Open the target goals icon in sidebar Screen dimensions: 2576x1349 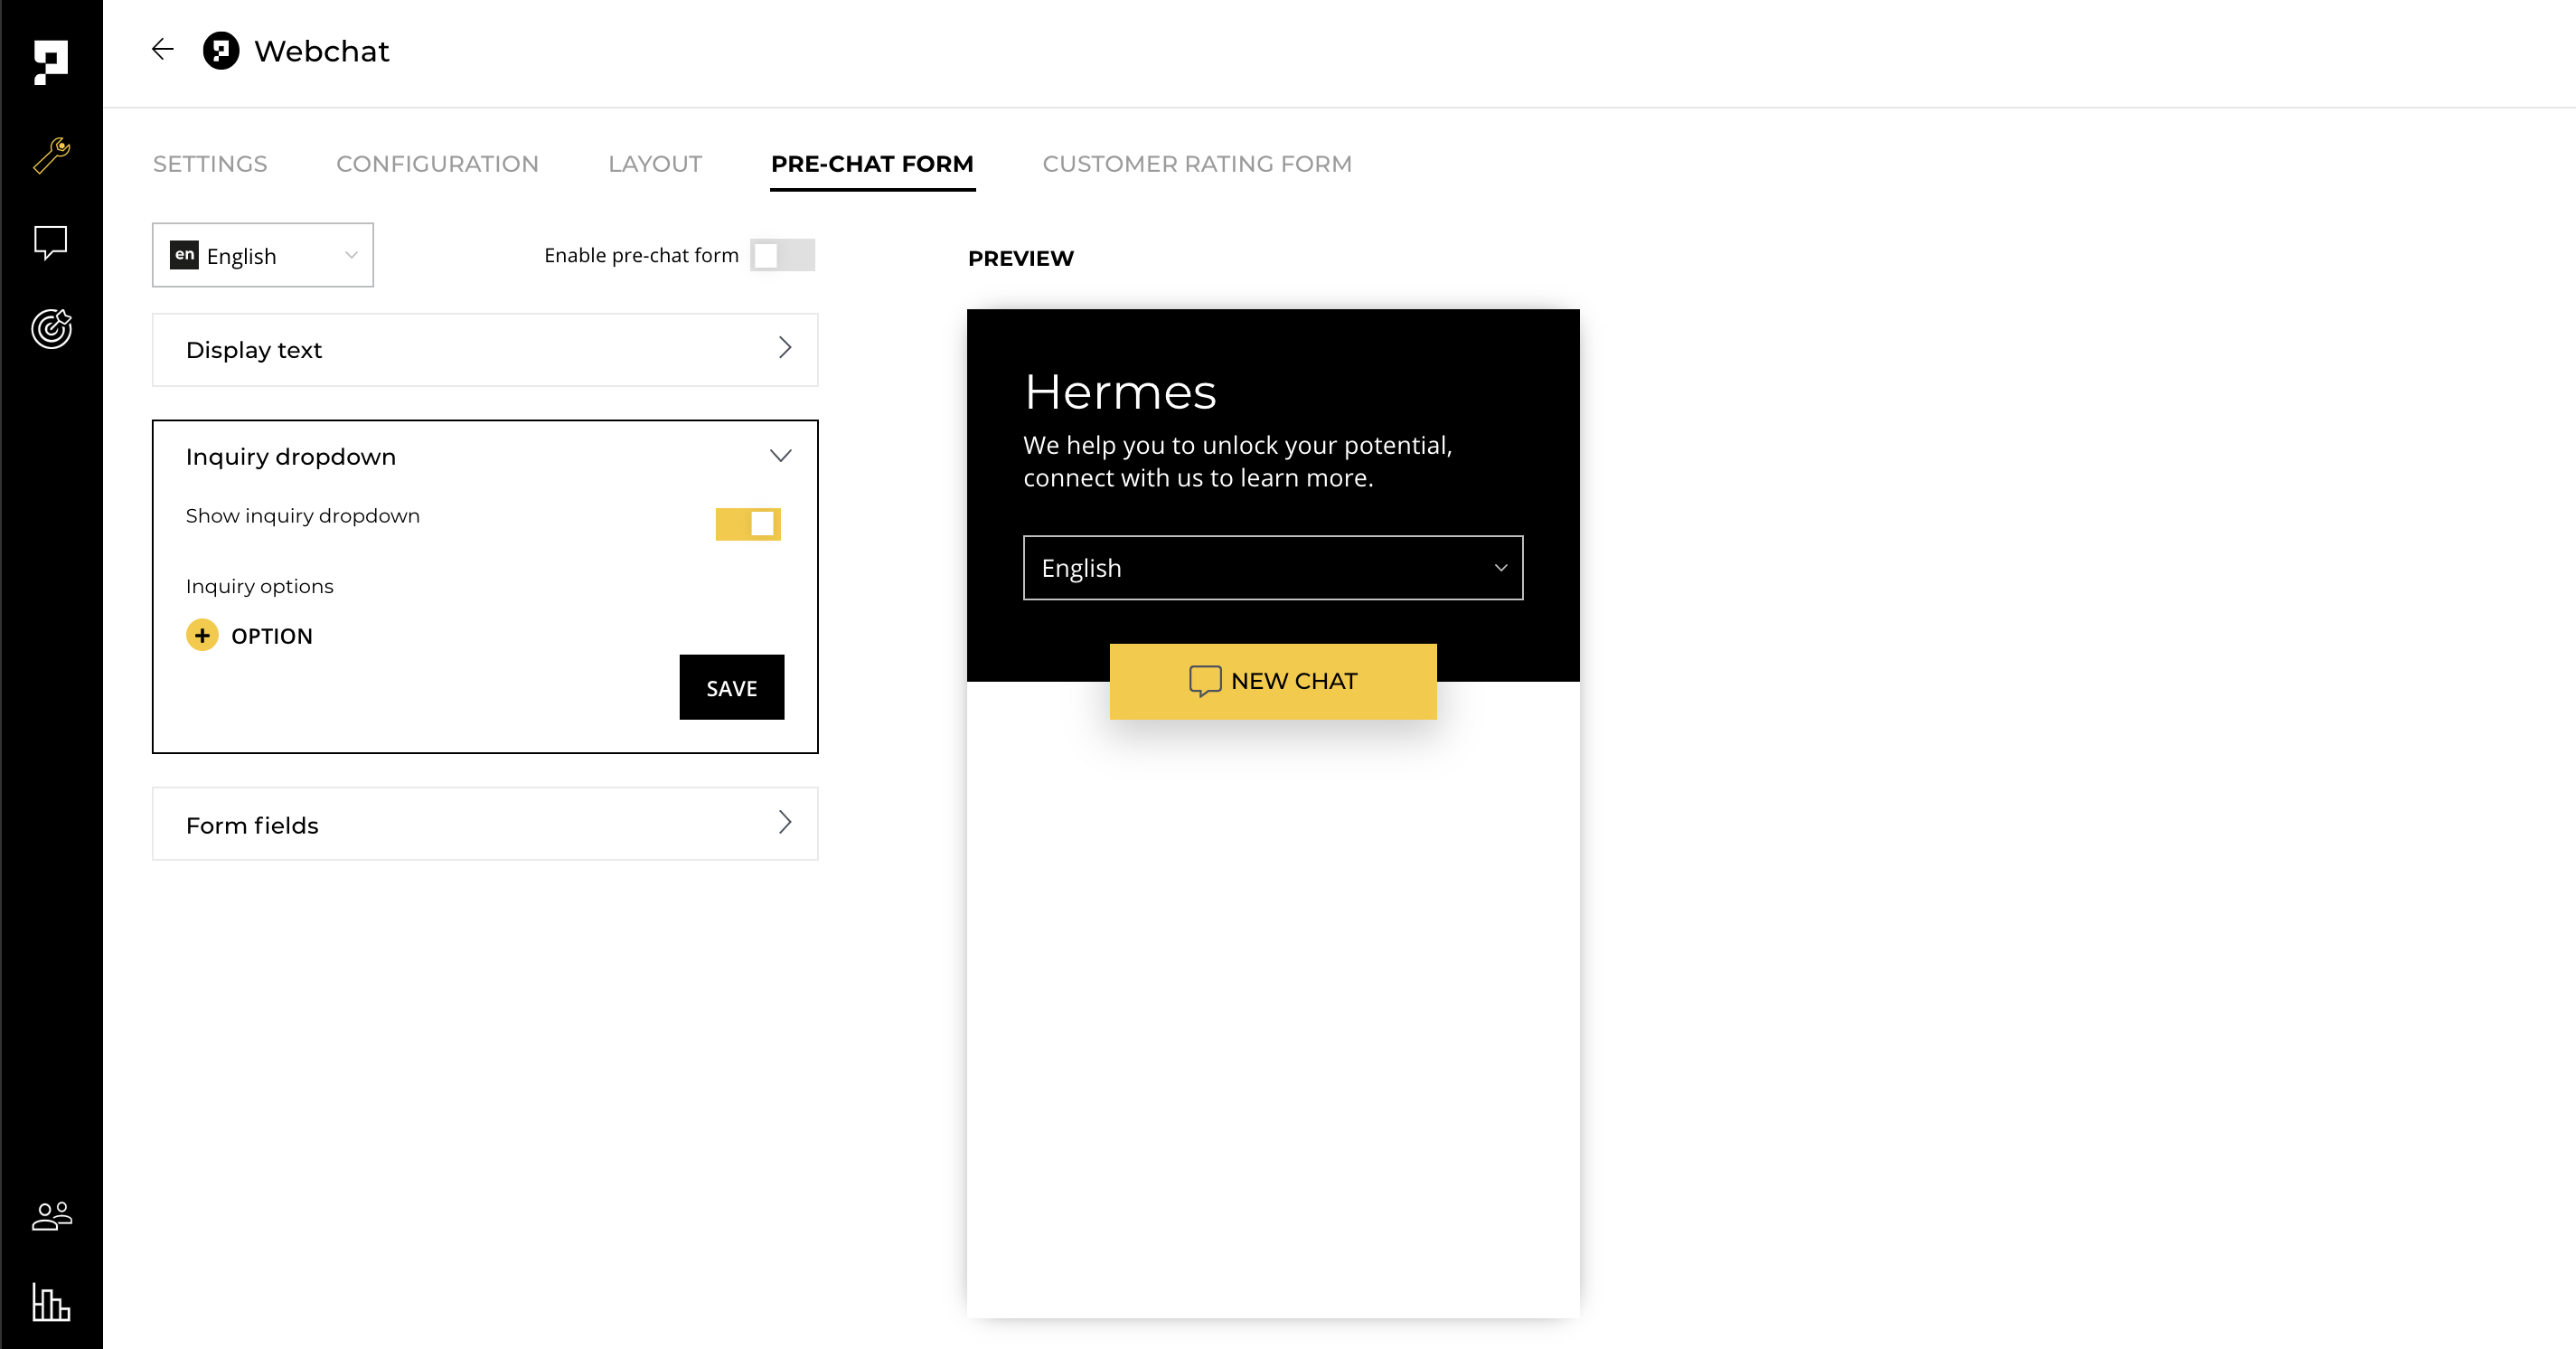click(x=51, y=329)
